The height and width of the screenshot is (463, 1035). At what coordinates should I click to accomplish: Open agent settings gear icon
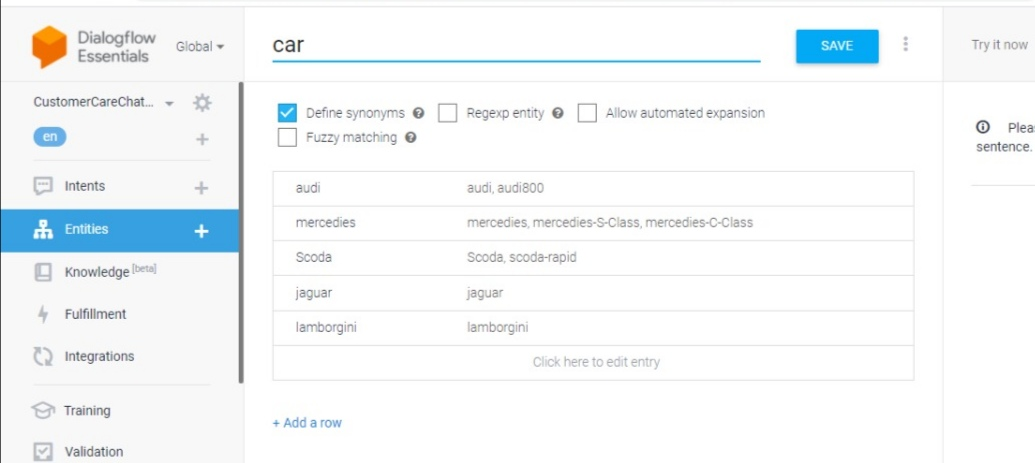click(x=202, y=103)
